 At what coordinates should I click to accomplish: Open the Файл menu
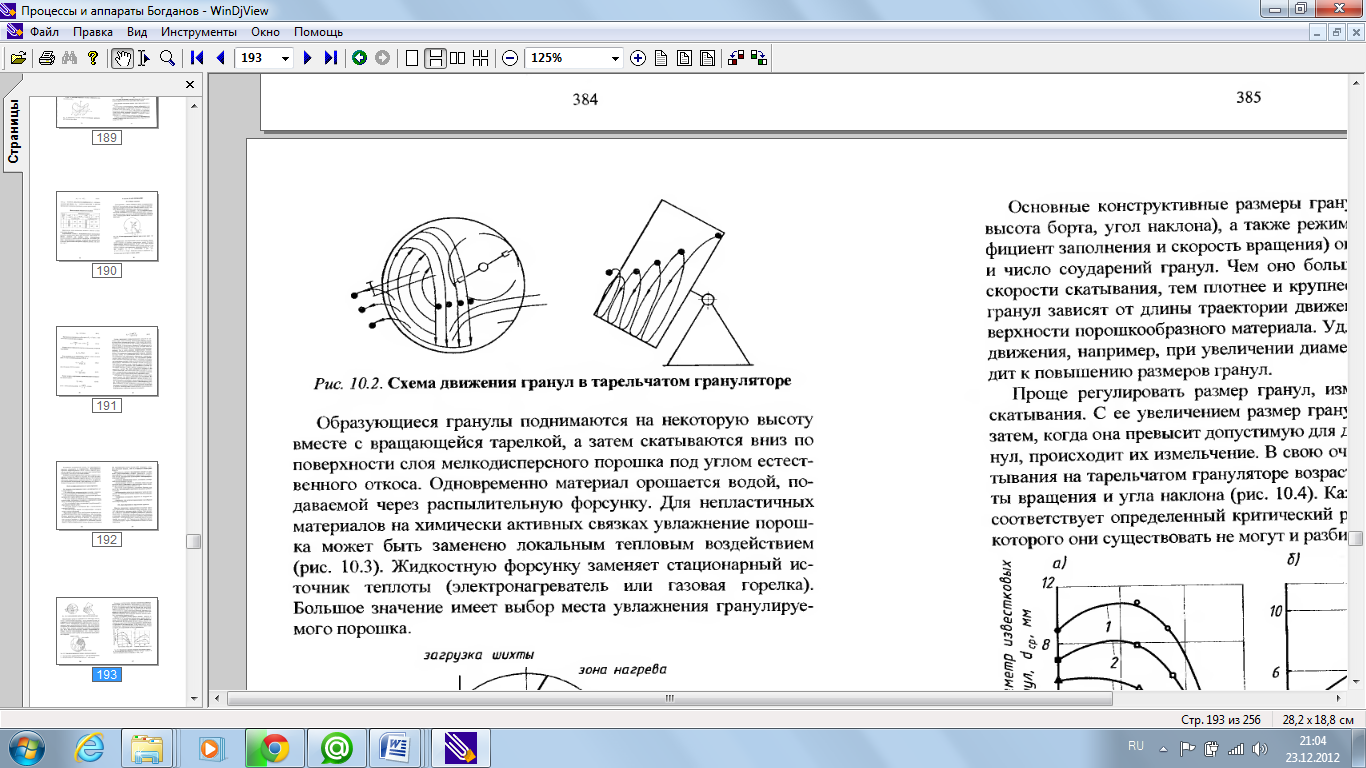[x=44, y=32]
